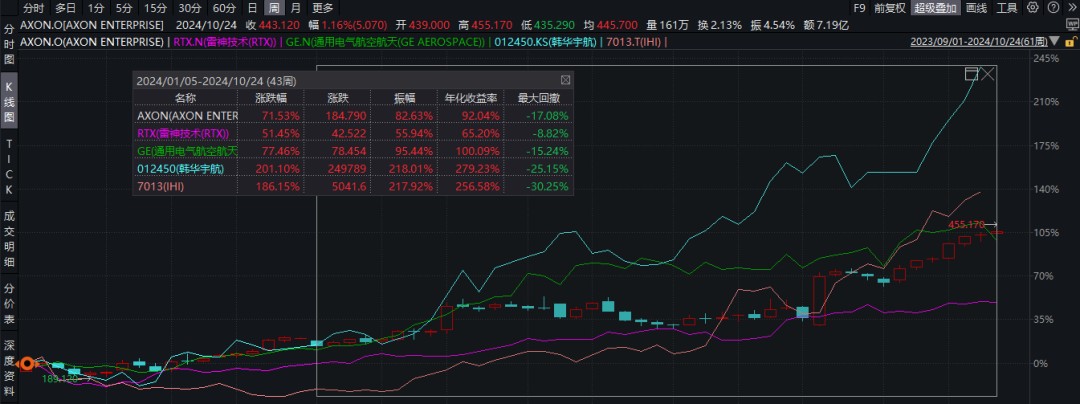The image size is (1080, 404).
Task: Select the AXON(AXON ENTER row in popup
Action: (x=353, y=114)
